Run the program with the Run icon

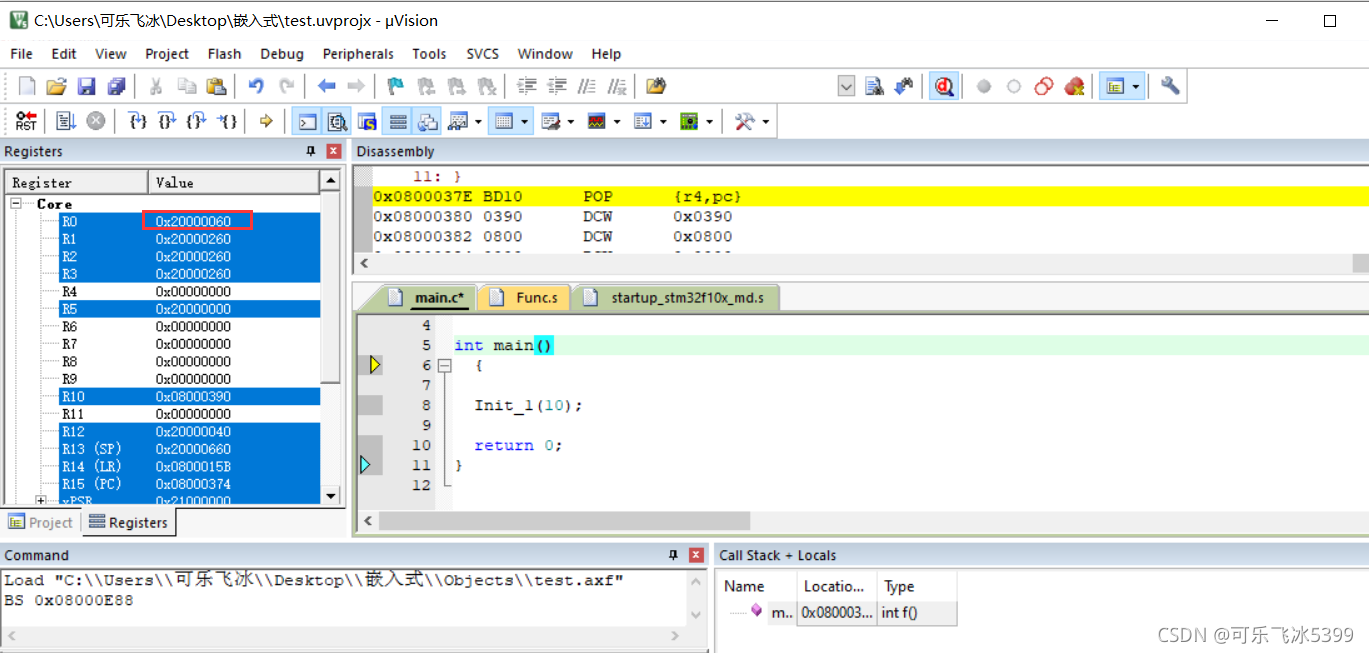click(x=66, y=121)
